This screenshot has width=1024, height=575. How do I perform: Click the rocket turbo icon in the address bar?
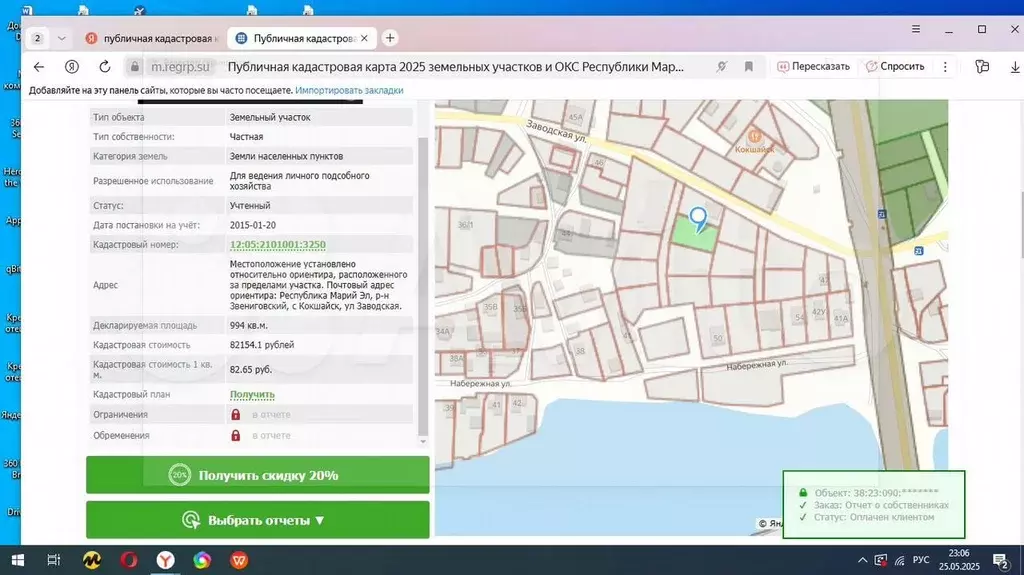coord(722,67)
